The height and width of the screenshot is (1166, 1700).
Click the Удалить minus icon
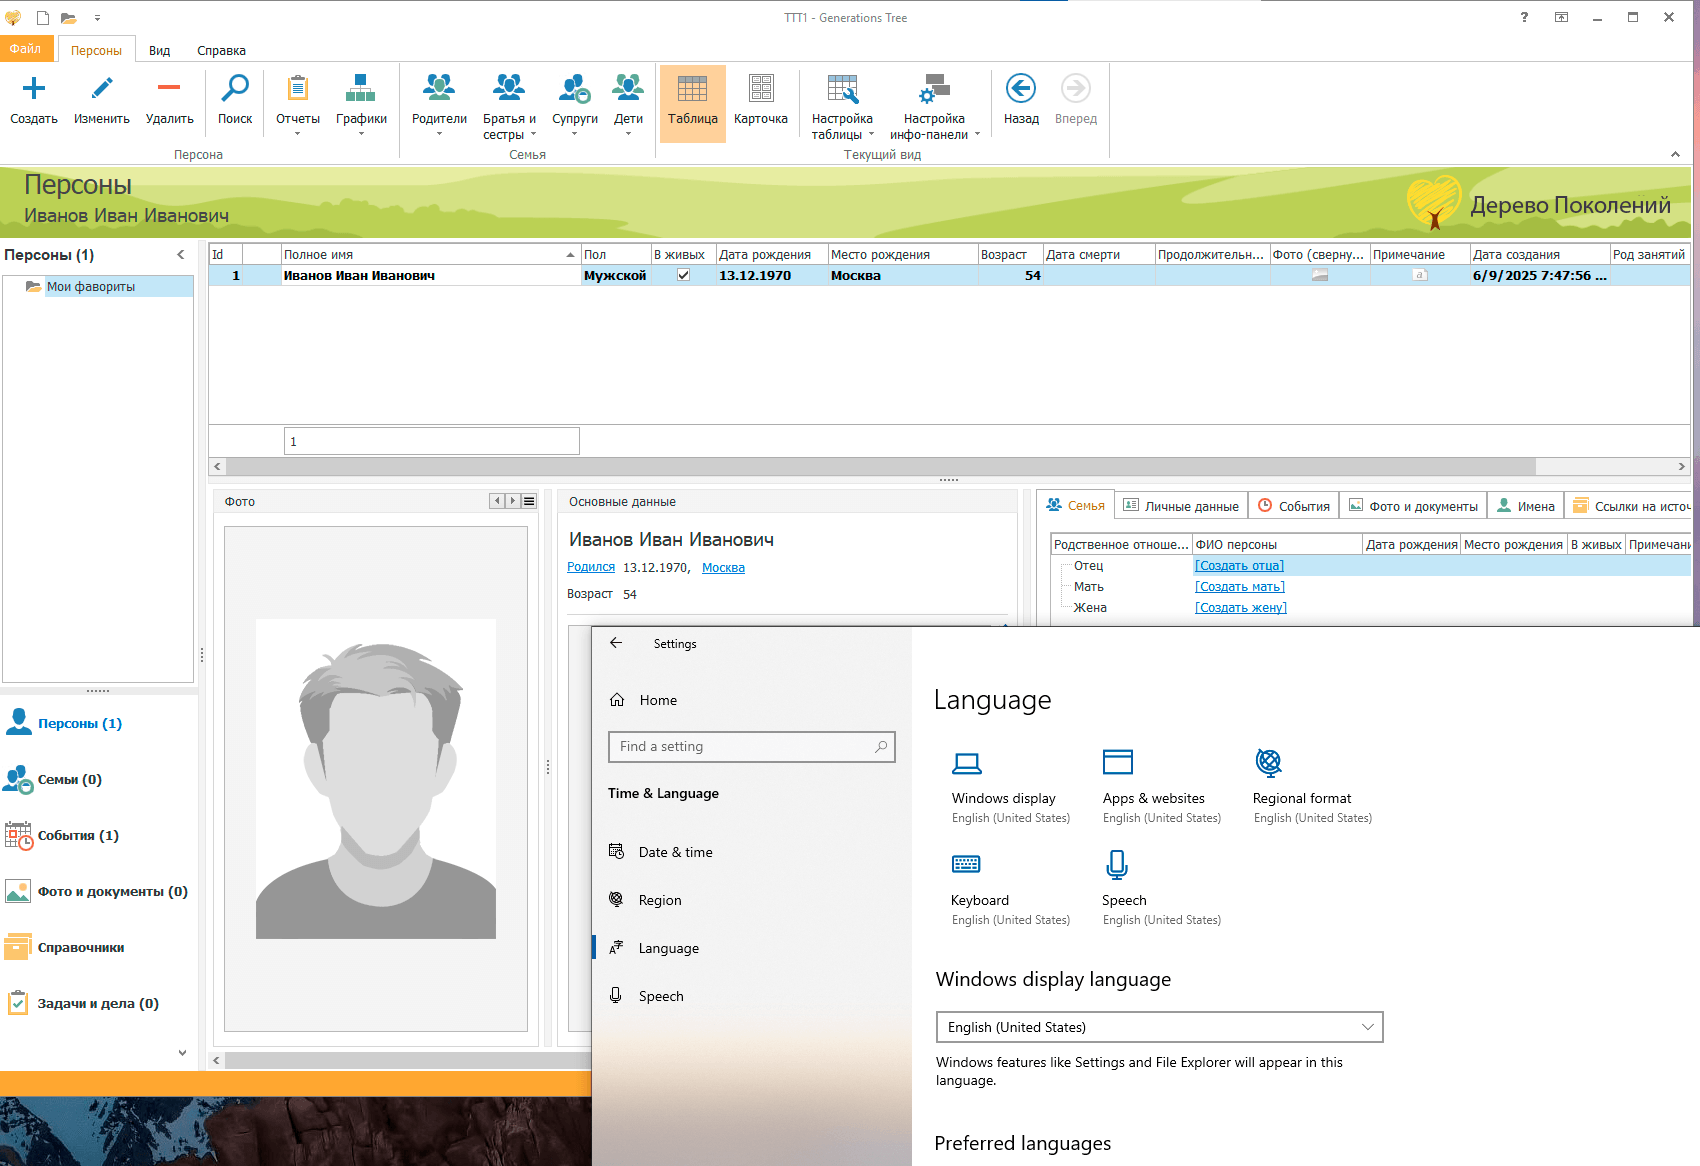point(169,89)
